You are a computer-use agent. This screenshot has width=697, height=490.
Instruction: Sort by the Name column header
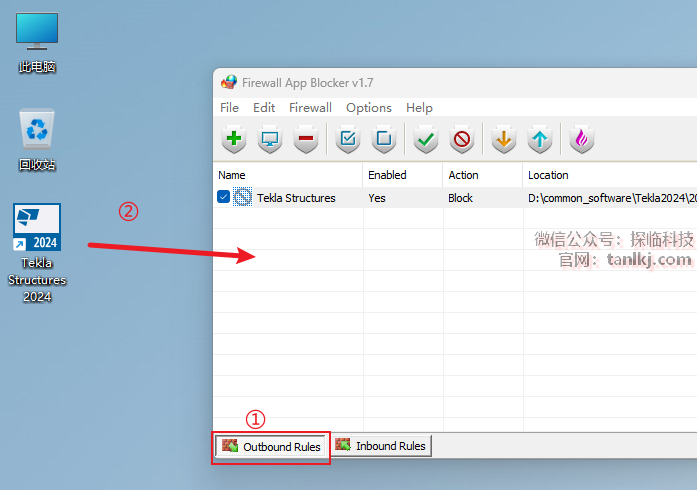tap(288, 175)
